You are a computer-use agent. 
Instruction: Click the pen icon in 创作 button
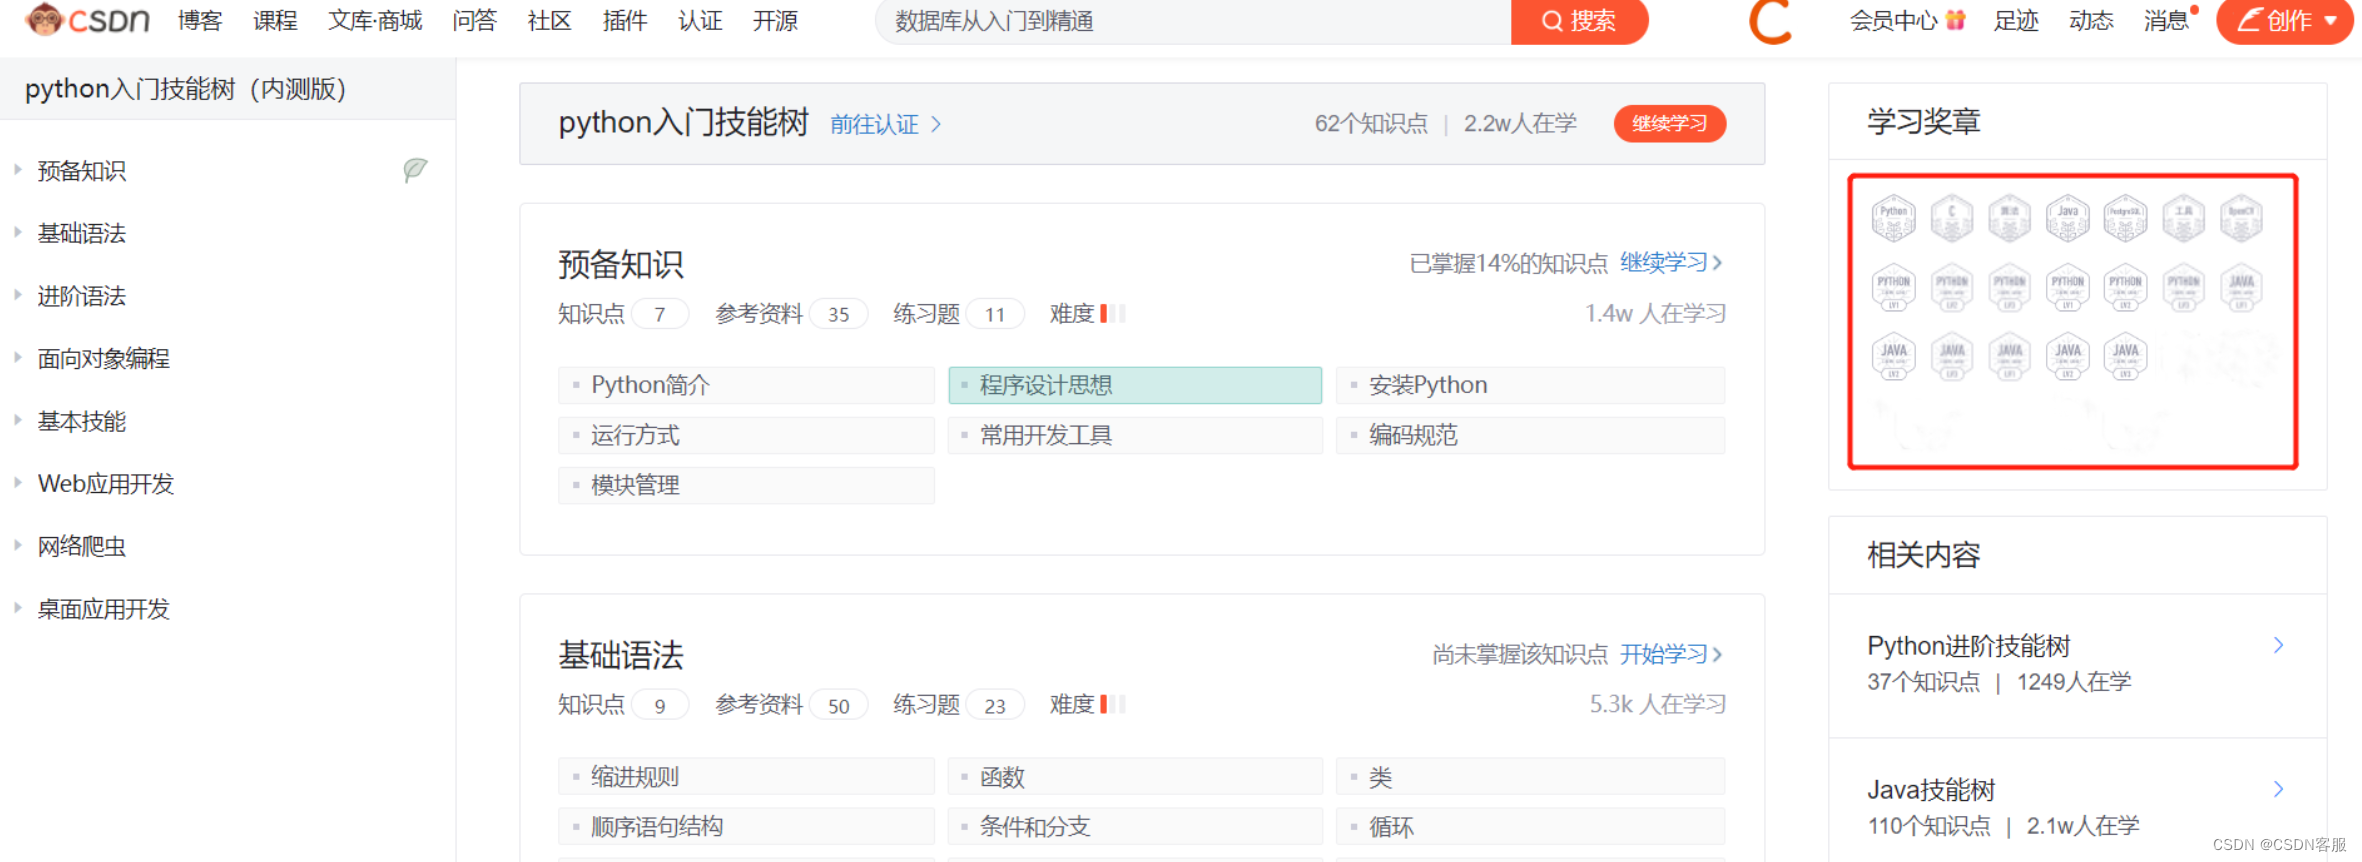(x=2249, y=20)
